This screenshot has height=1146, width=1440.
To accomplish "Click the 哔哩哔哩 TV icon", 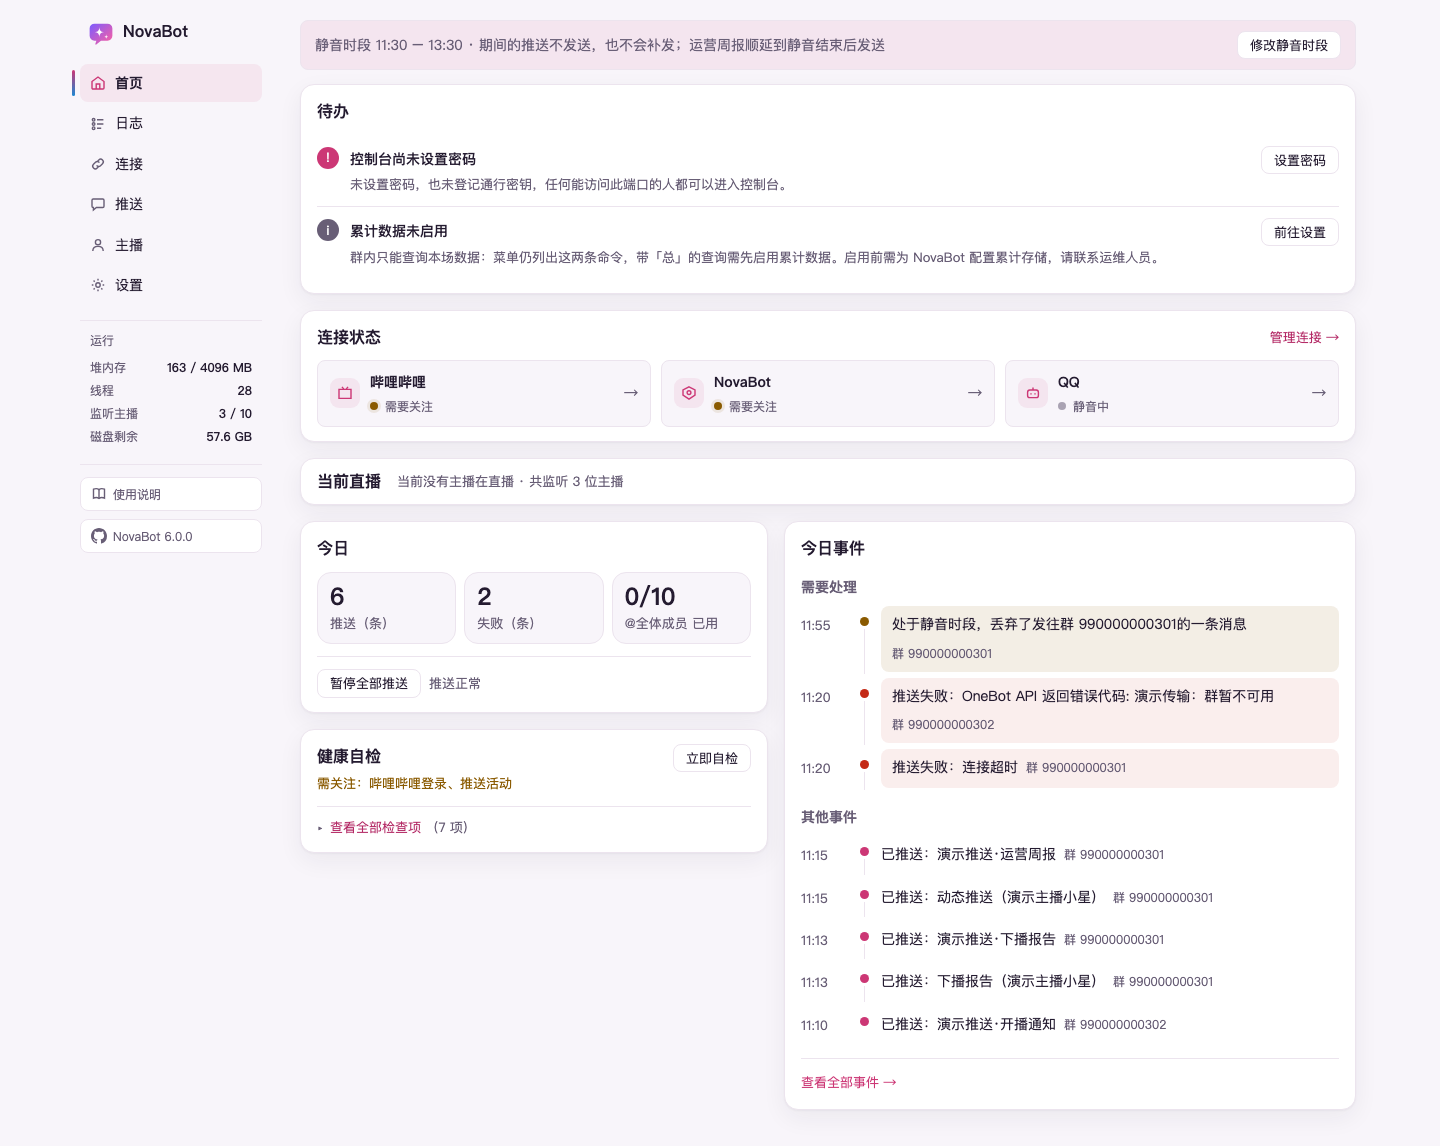I will (345, 393).
